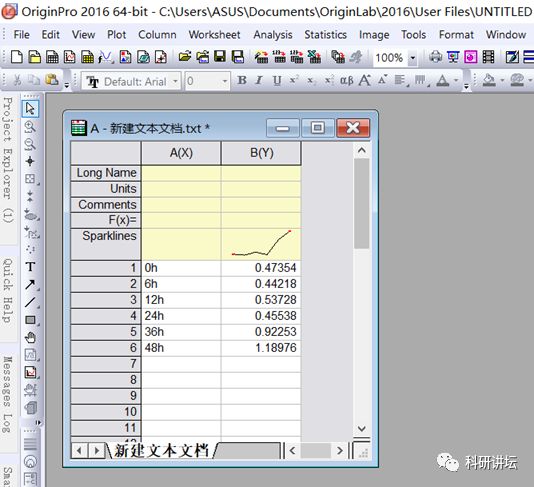The image size is (534, 487).
Task: Select the Rectangle tool
Action: click(30, 320)
